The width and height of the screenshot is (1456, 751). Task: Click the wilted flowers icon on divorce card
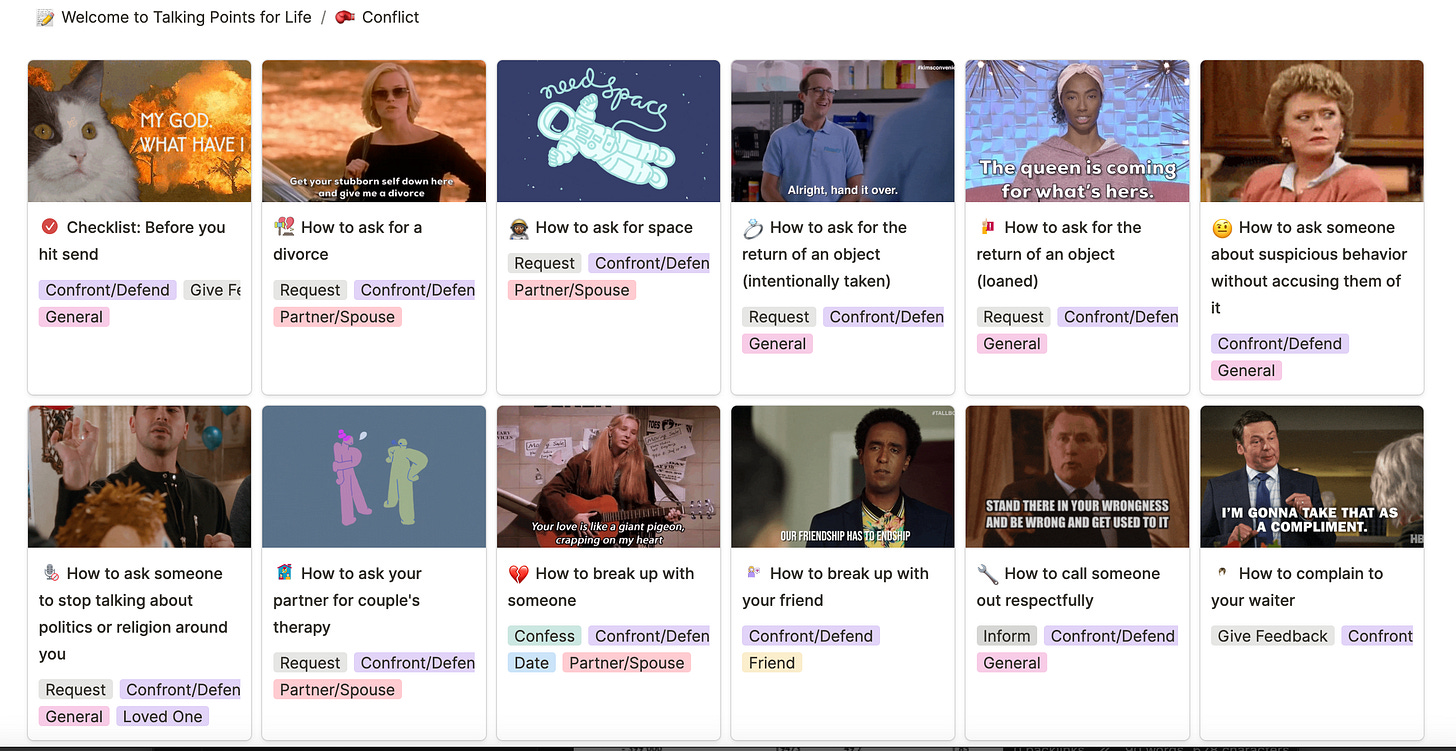point(283,227)
